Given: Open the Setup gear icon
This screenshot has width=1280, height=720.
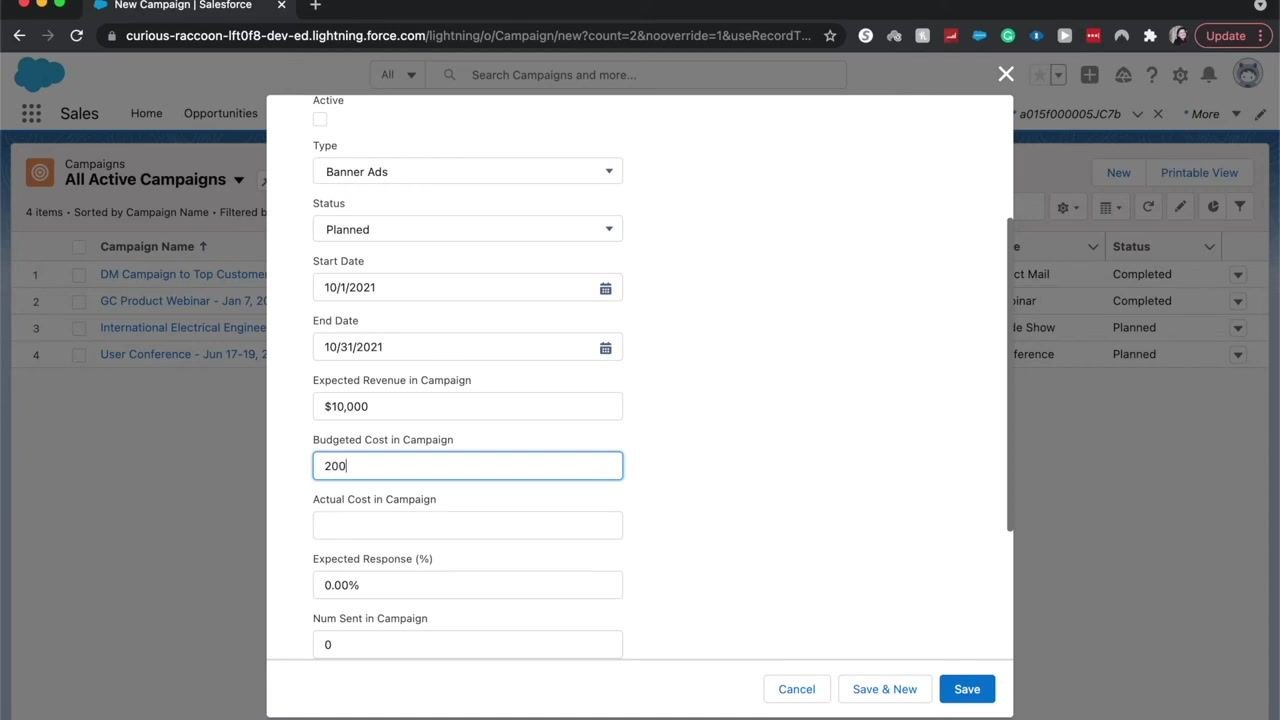Looking at the screenshot, I should click(x=1180, y=75).
